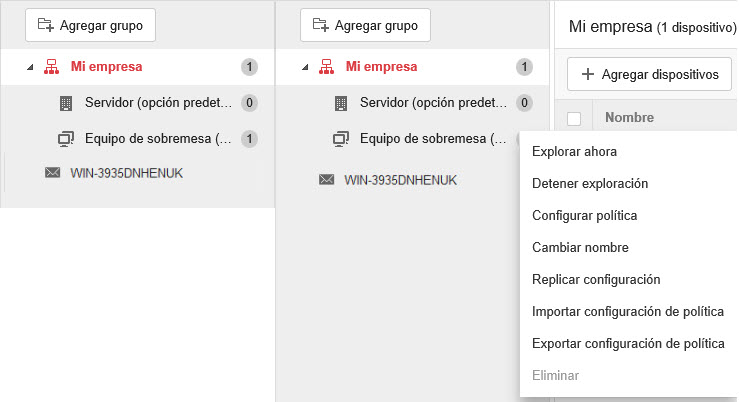Image resolution: width=739 pixels, height=402 pixels.
Task: Toggle the select-all checkbox beside Nombre
Action: (x=574, y=119)
